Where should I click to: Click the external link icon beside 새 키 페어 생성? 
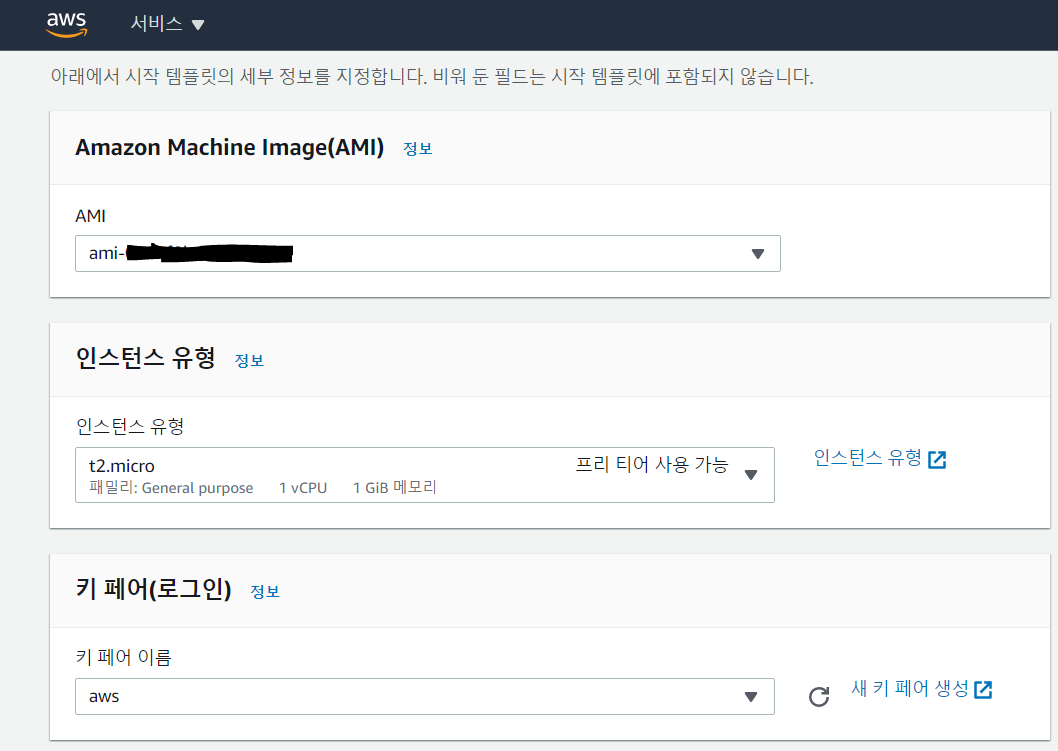pyautogui.click(x=984, y=689)
